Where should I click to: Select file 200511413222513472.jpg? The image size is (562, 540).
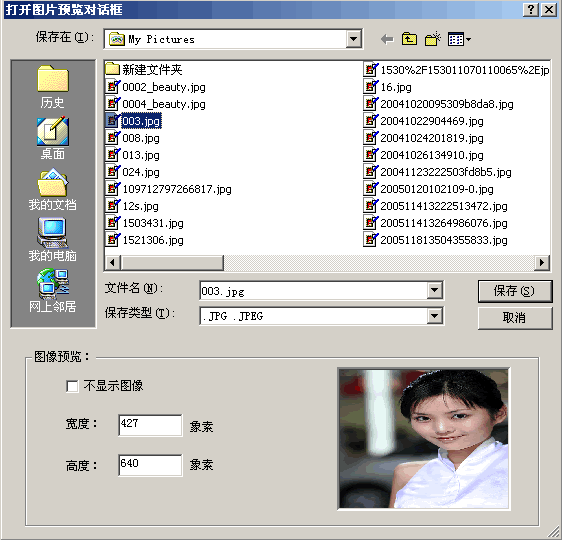[x=444, y=206]
